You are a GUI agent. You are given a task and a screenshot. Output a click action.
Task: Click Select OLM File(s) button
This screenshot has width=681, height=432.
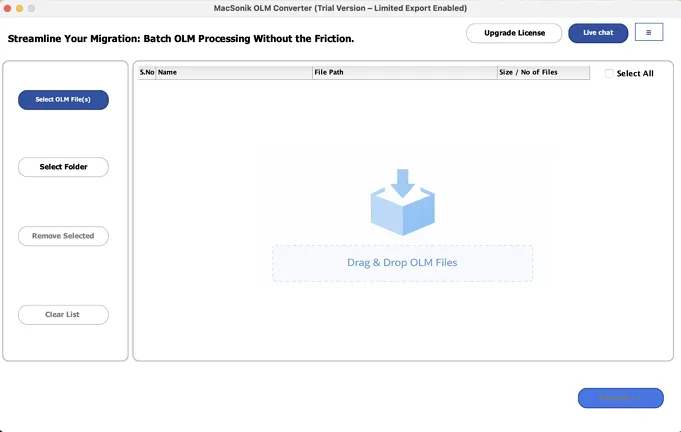(x=63, y=100)
